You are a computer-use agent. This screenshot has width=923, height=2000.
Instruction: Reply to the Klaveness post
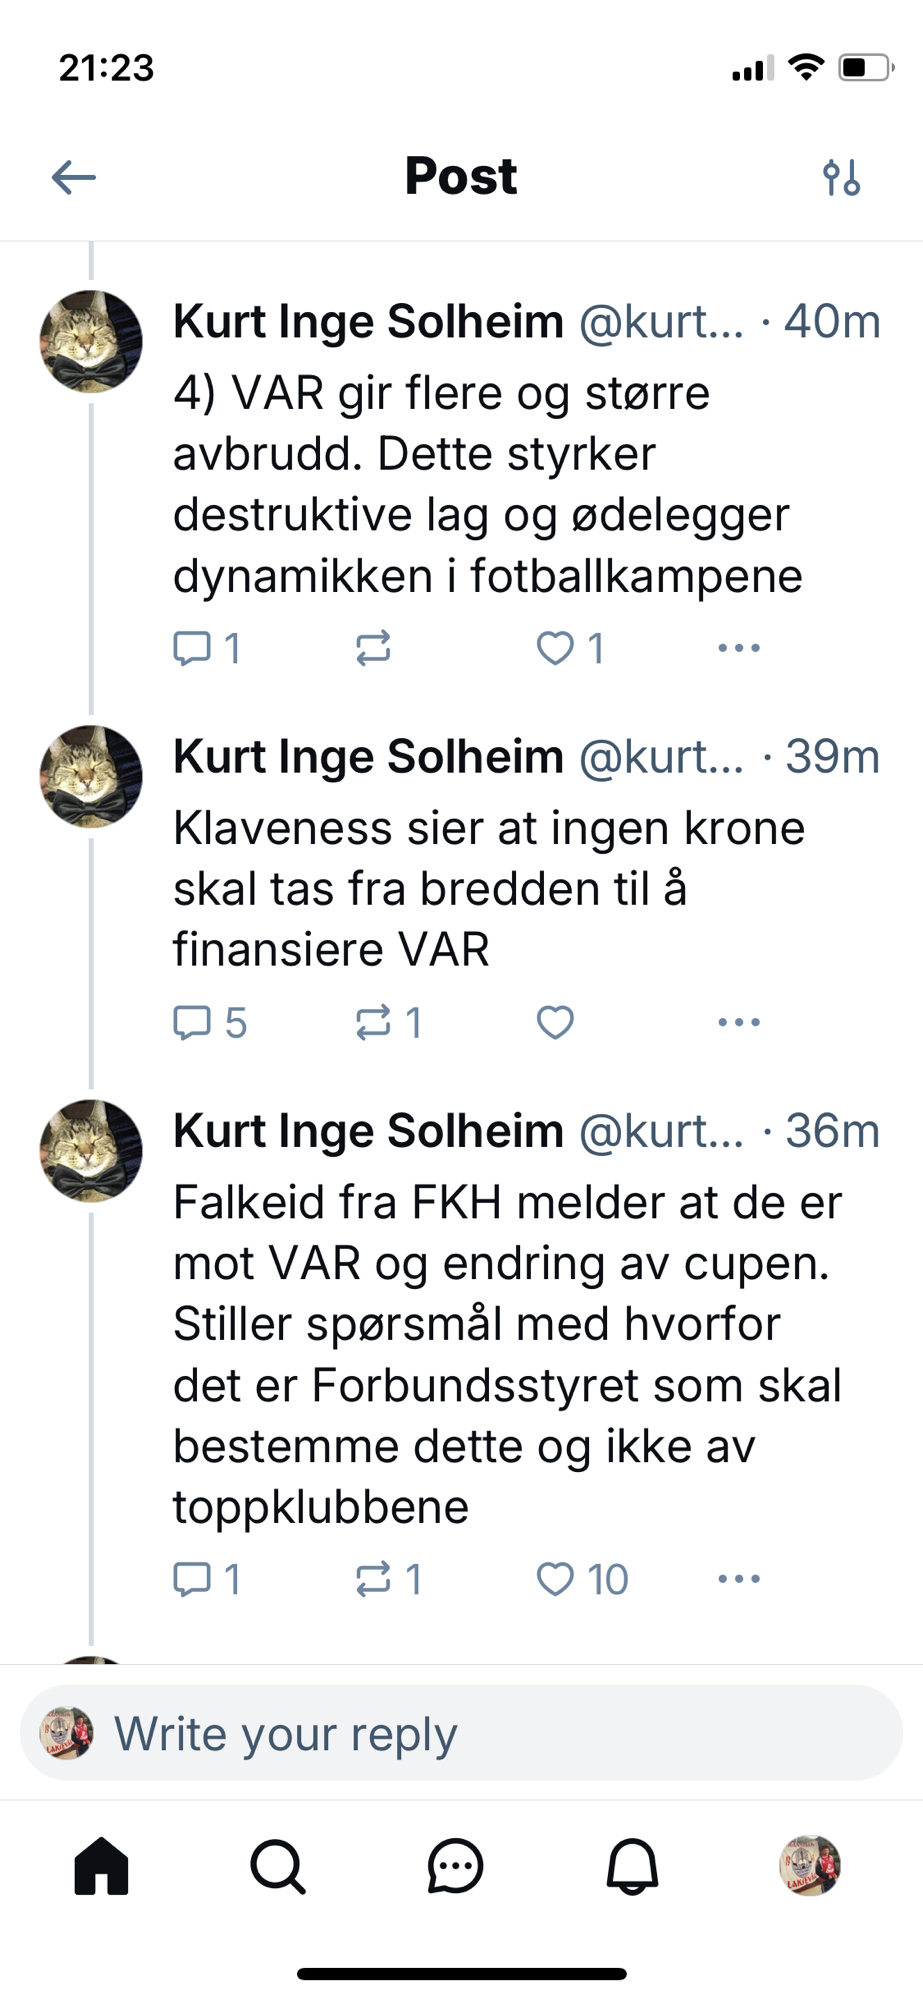[192, 1022]
